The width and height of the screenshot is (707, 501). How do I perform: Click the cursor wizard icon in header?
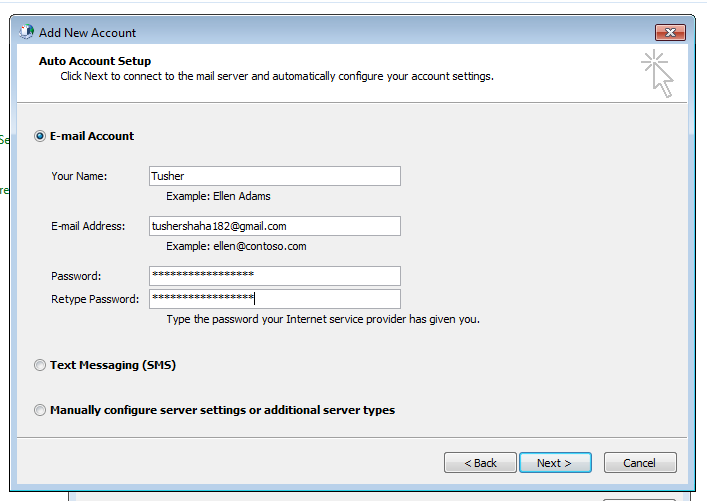pyautogui.click(x=657, y=74)
